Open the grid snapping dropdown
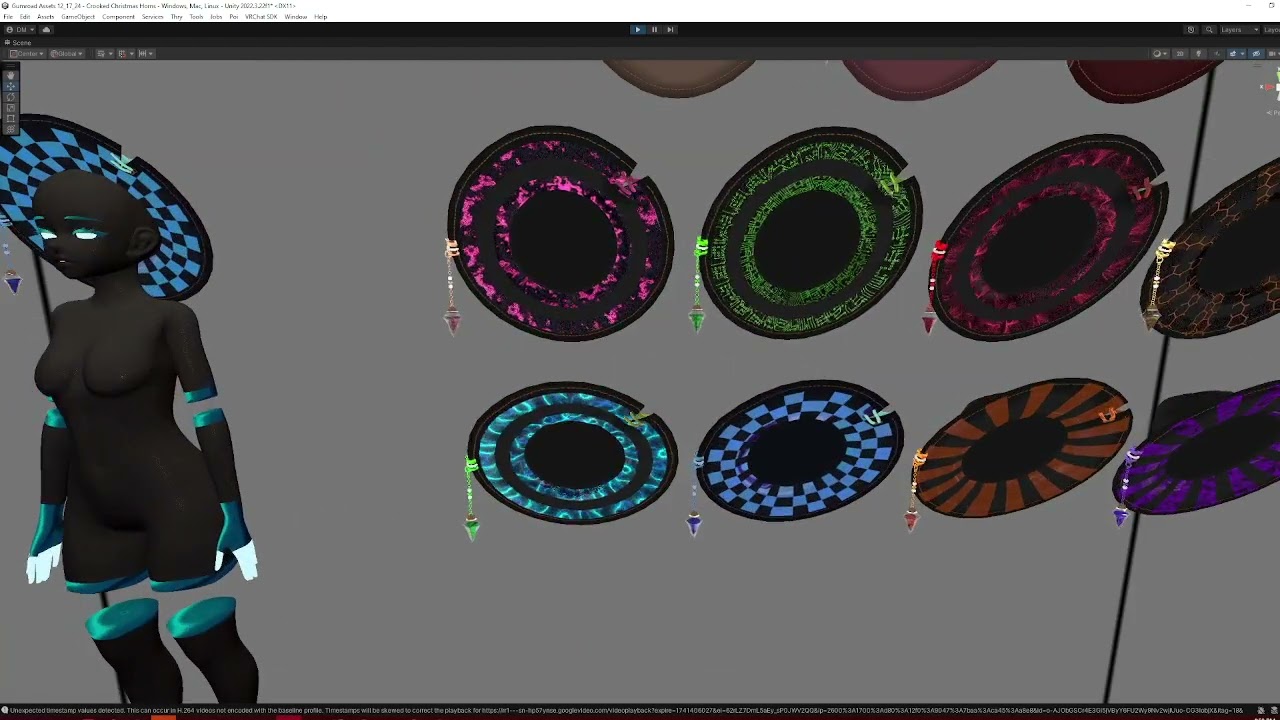 point(125,54)
